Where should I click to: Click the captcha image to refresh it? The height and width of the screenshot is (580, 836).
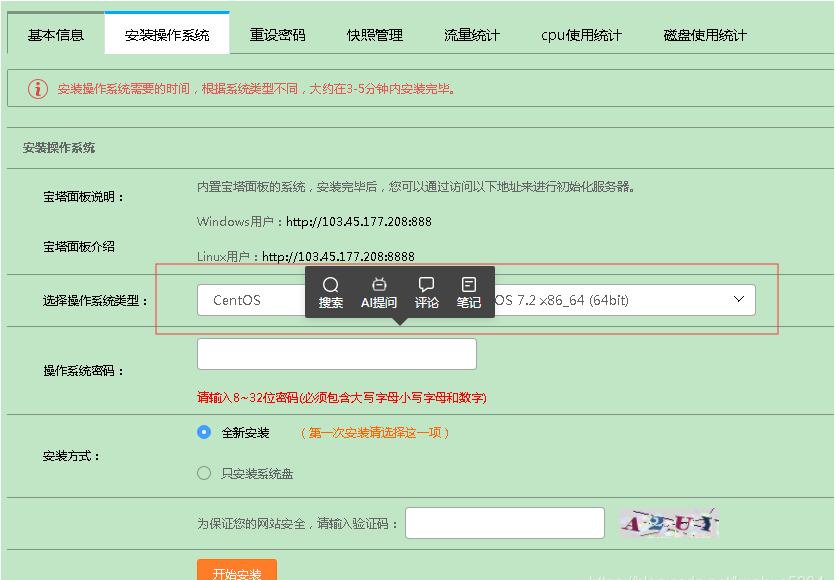pyautogui.click(x=668, y=523)
